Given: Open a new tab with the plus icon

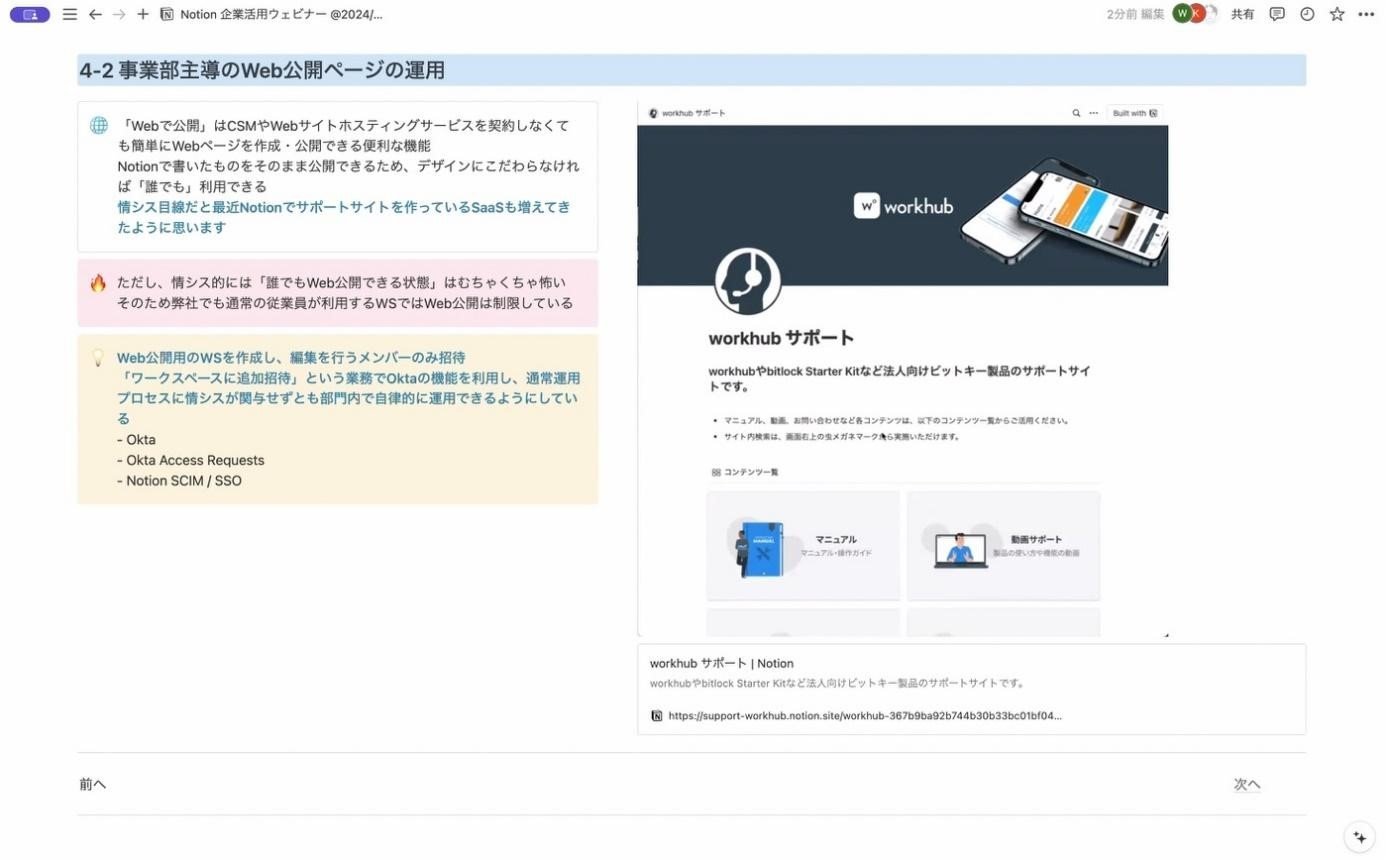Looking at the screenshot, I should (143, 14).
